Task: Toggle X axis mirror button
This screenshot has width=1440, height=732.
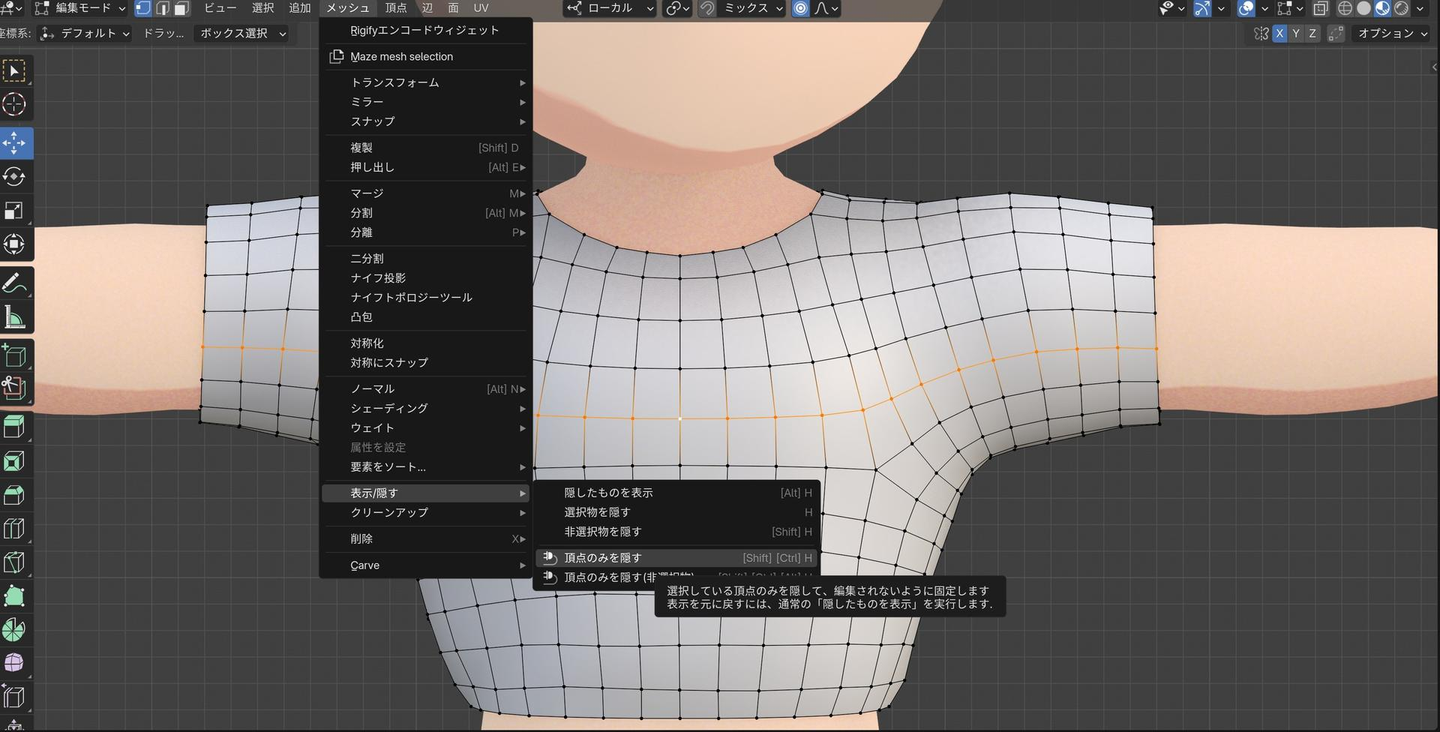Action: pos(1279,33)
